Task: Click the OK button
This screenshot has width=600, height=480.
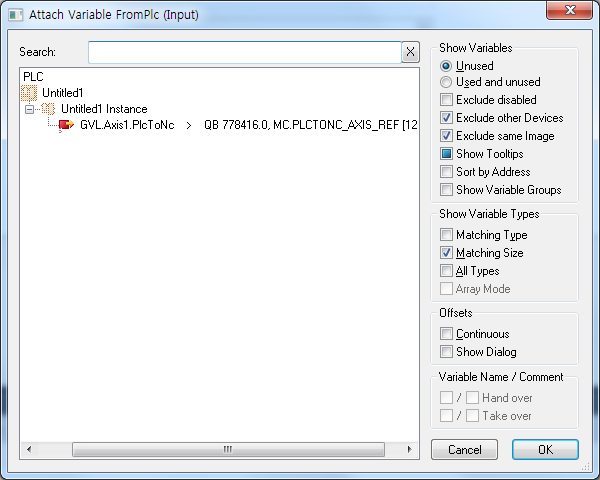Action: click(x=545, y=449)
